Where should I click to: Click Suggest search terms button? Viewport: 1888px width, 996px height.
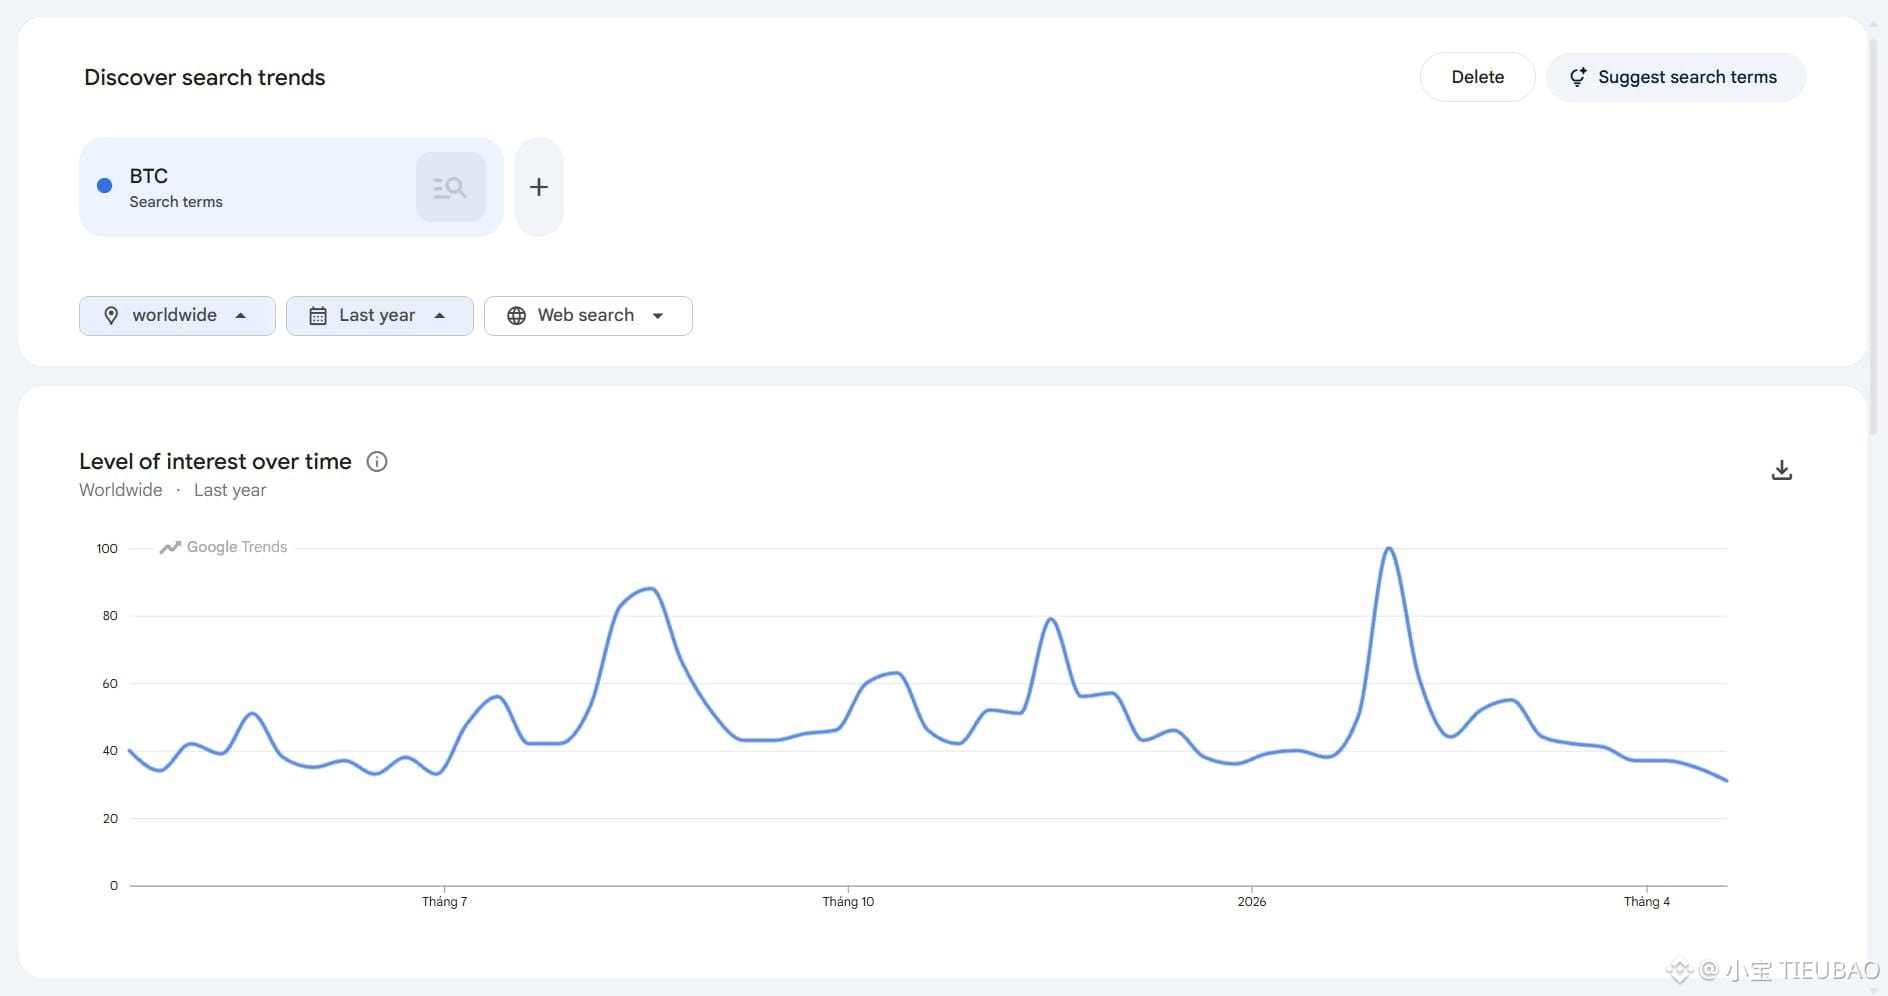[x=1676, y=77]
